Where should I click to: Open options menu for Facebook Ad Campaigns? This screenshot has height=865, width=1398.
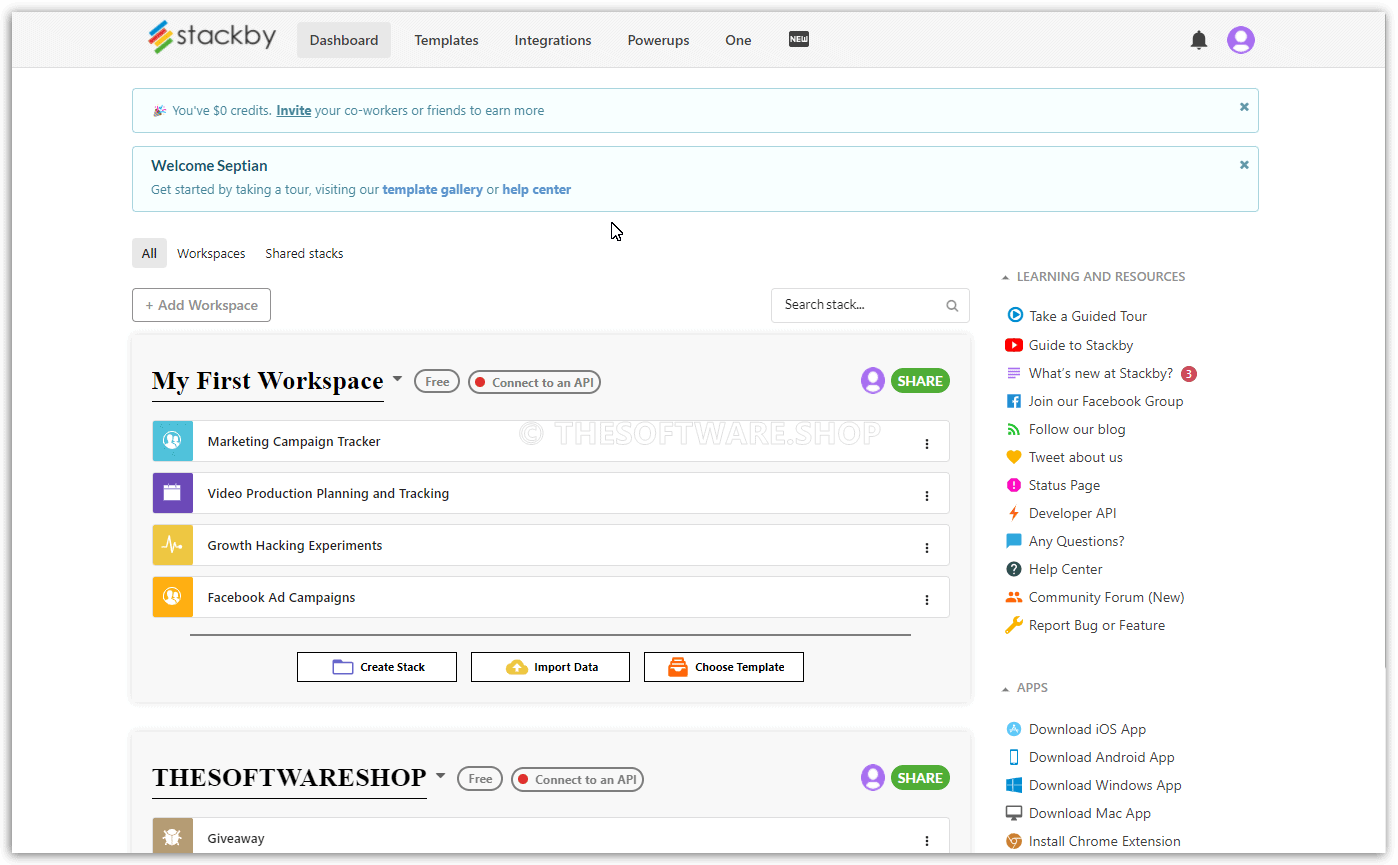coord(927,600)
